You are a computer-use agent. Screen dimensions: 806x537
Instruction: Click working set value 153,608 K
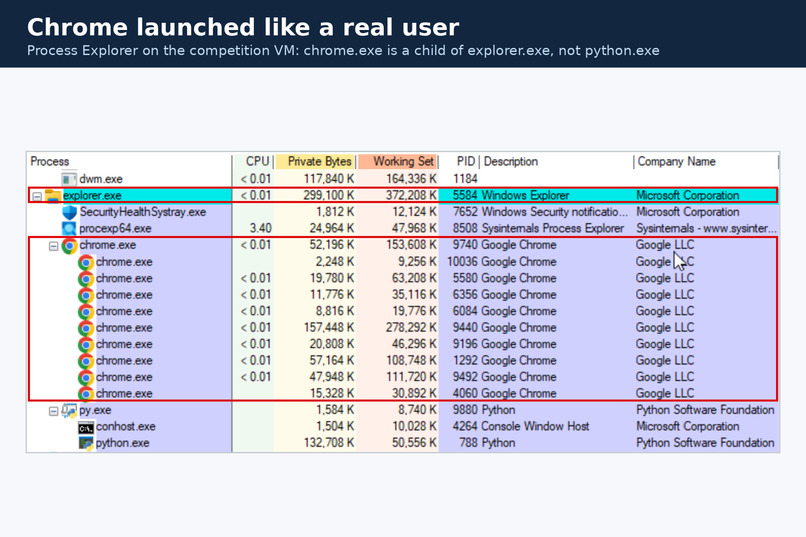pos(411,245)
